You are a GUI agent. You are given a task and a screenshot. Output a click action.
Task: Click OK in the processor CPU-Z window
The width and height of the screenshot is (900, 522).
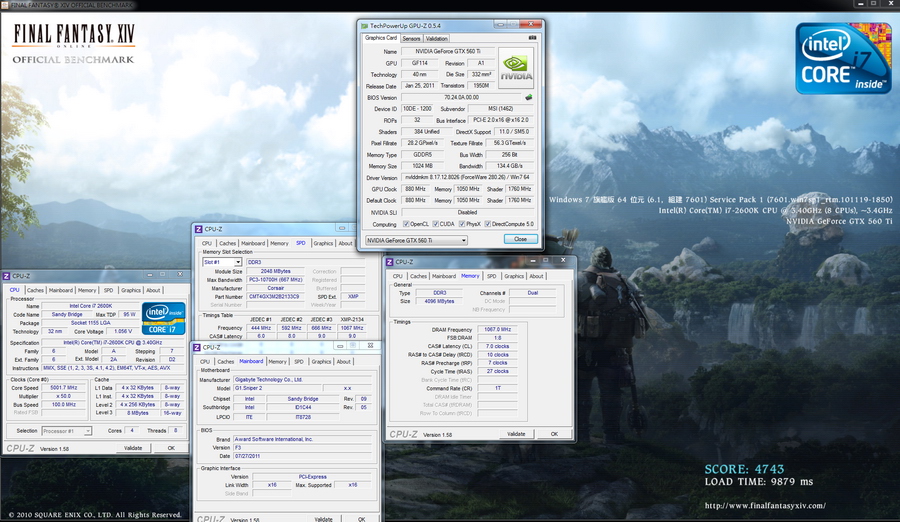(171, 448)
